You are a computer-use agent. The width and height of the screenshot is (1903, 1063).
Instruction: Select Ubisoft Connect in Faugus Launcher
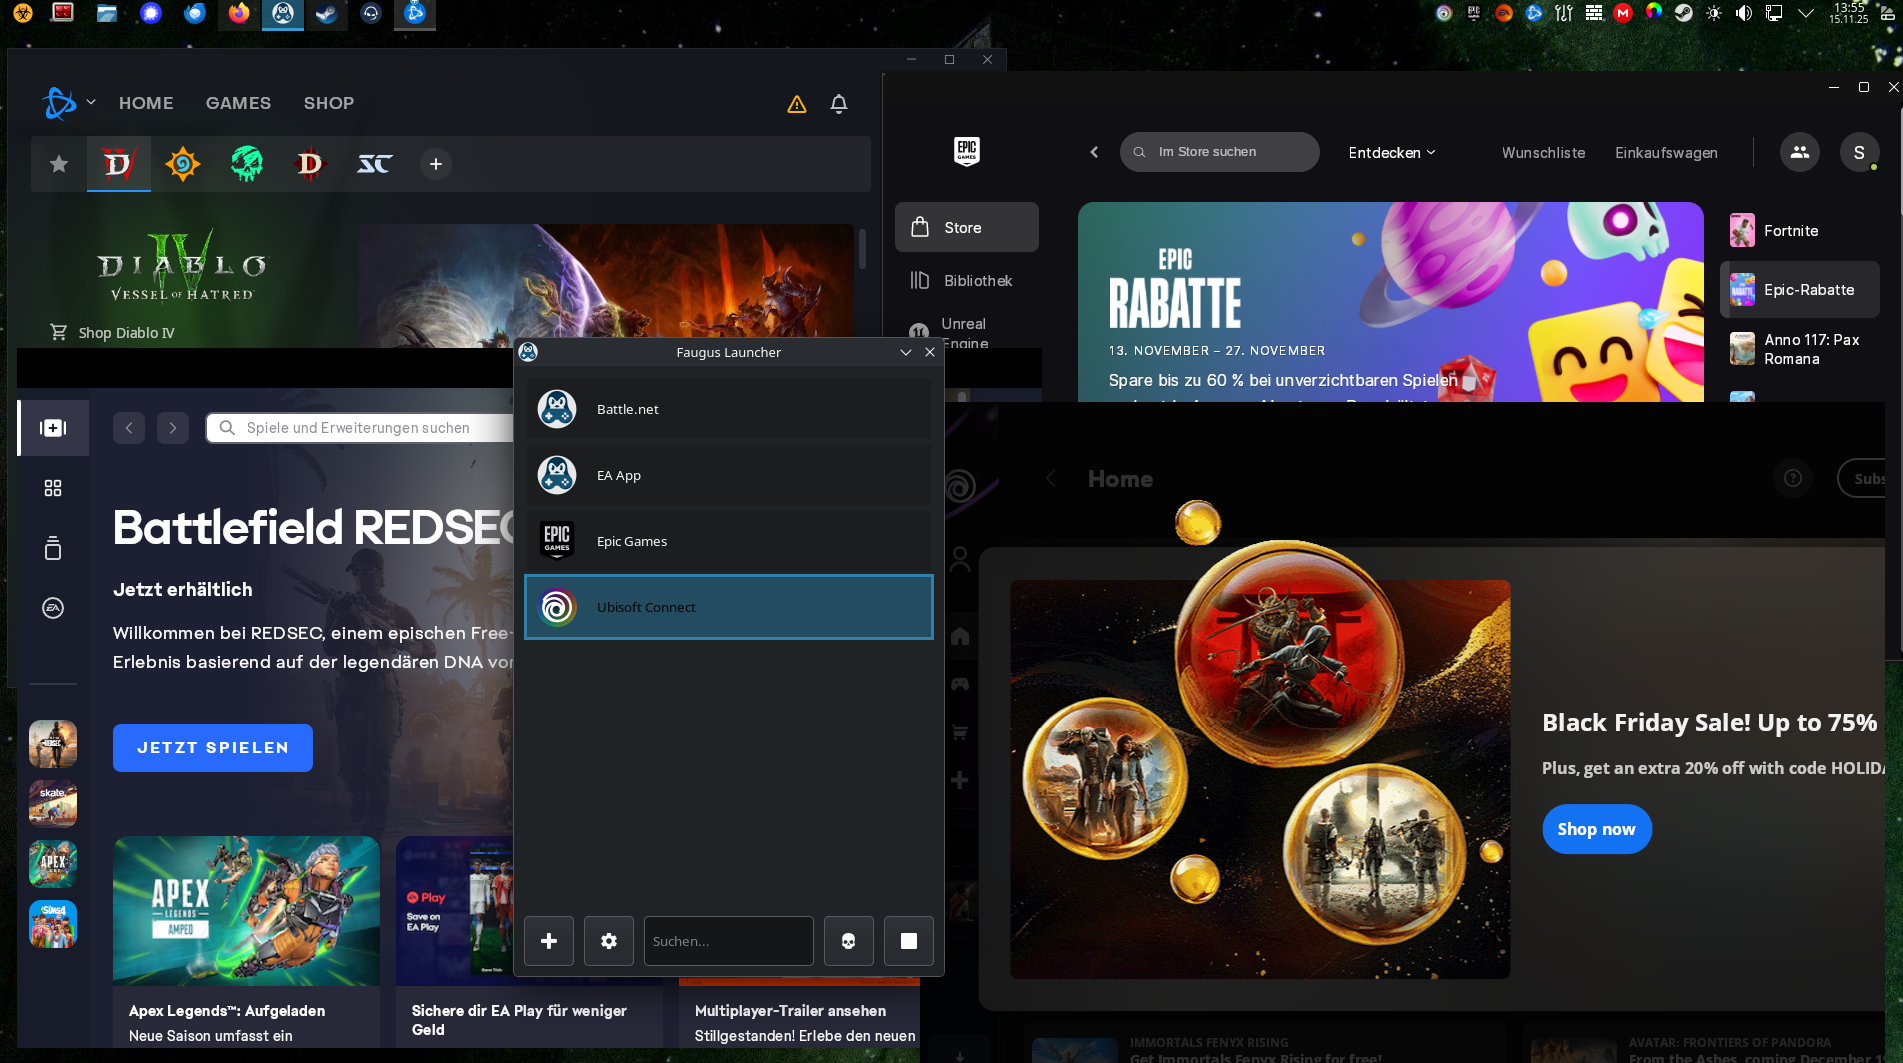pos(729,607)
